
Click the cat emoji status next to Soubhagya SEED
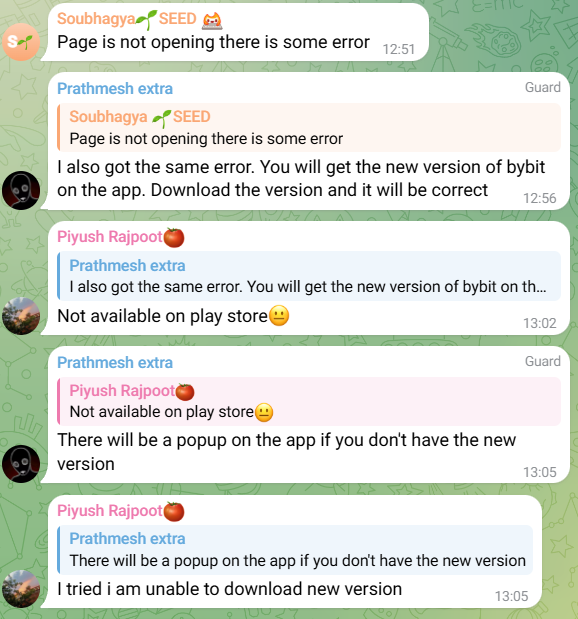coord(212,20)
